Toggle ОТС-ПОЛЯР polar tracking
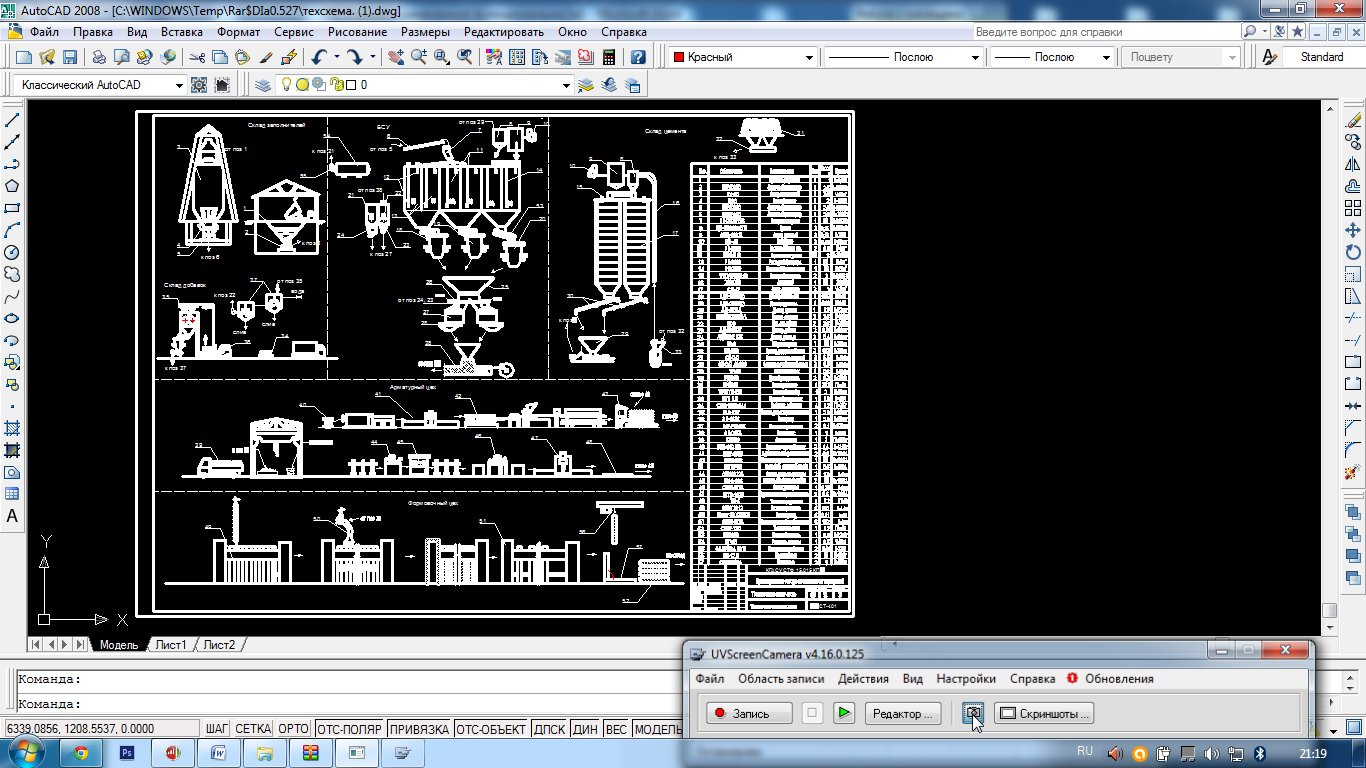1366x768 pixels. point(349,729)
